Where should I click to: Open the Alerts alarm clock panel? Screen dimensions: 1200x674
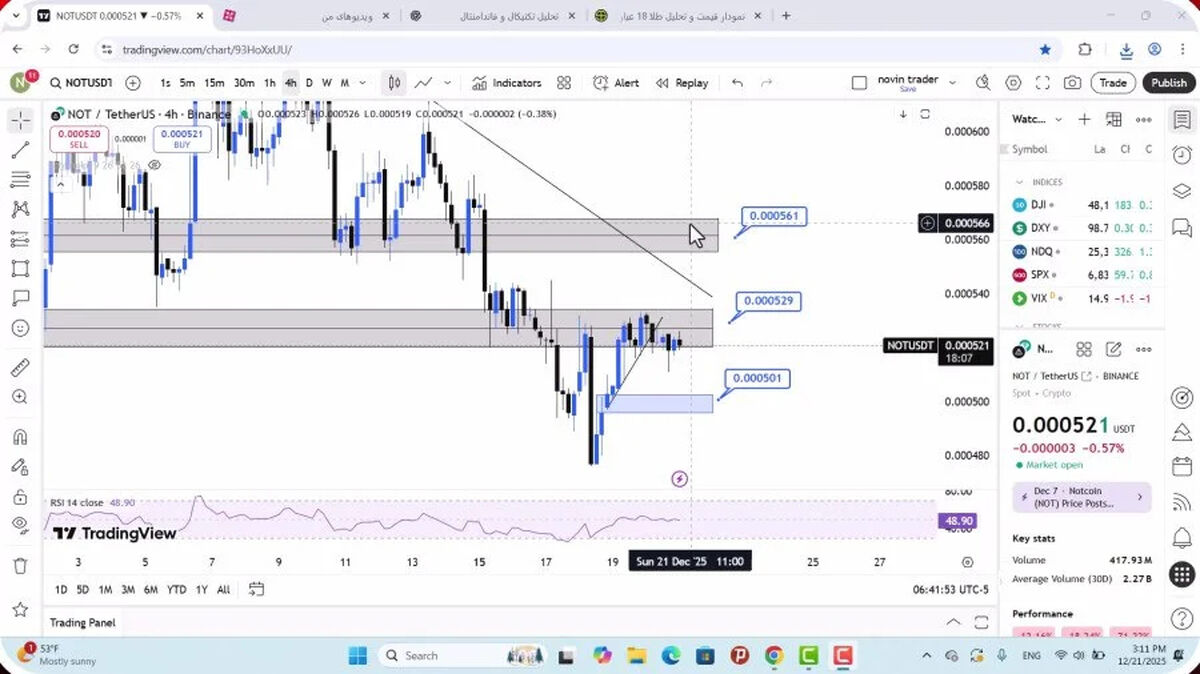tap(1182, 155)
